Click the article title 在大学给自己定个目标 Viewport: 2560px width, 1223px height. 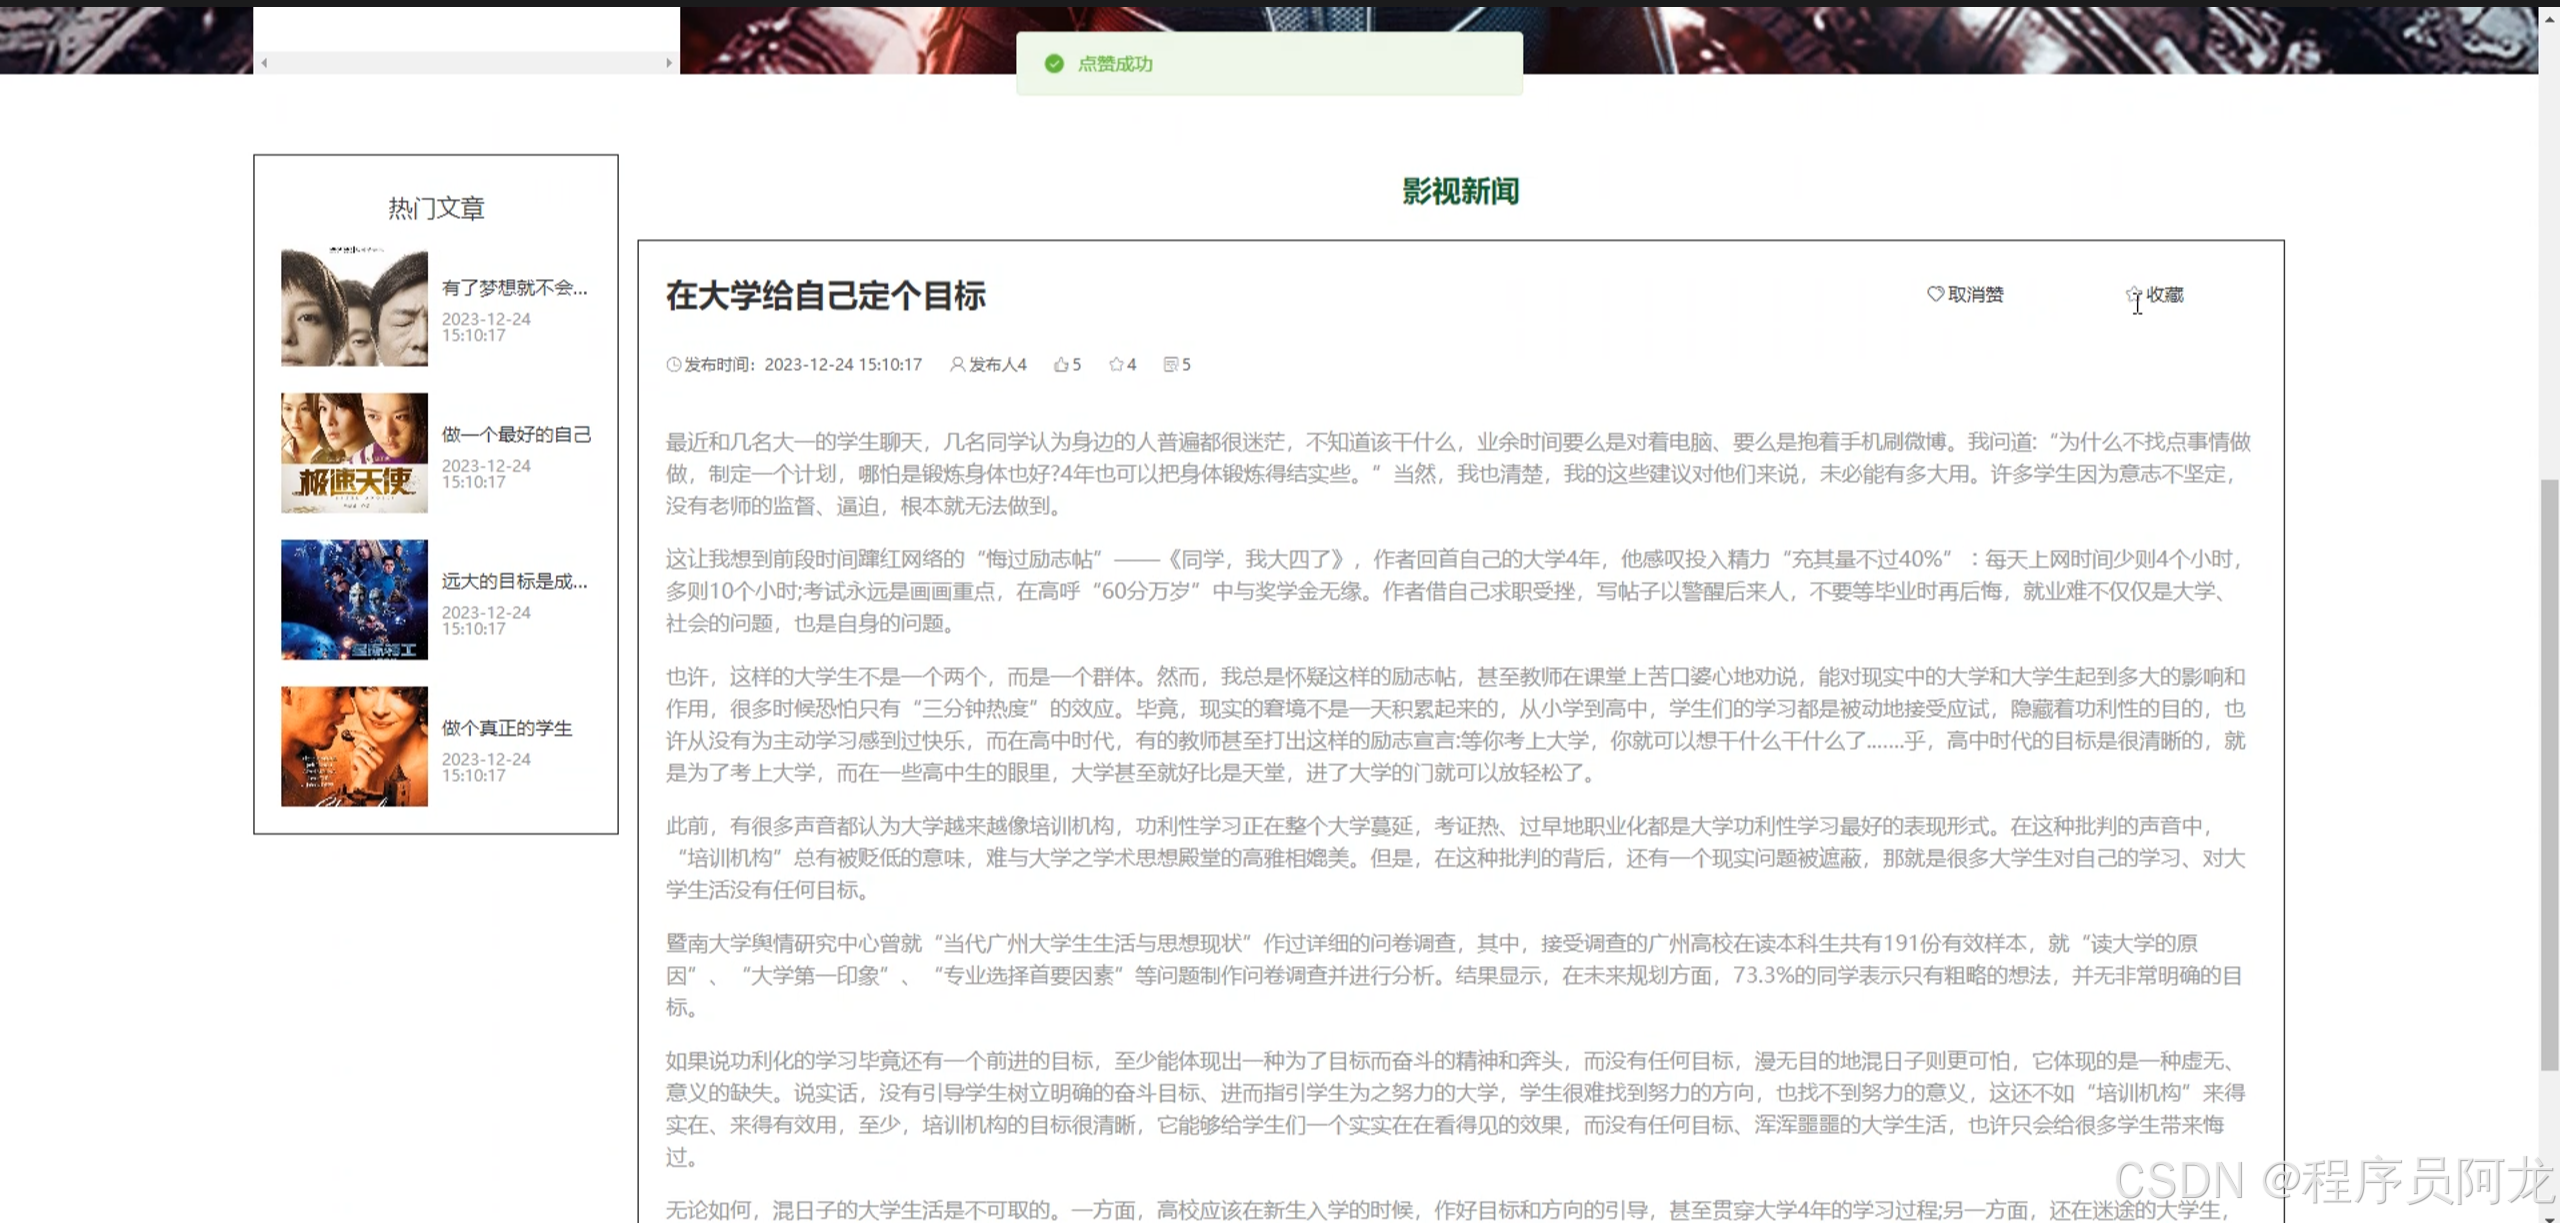point(826,296)
